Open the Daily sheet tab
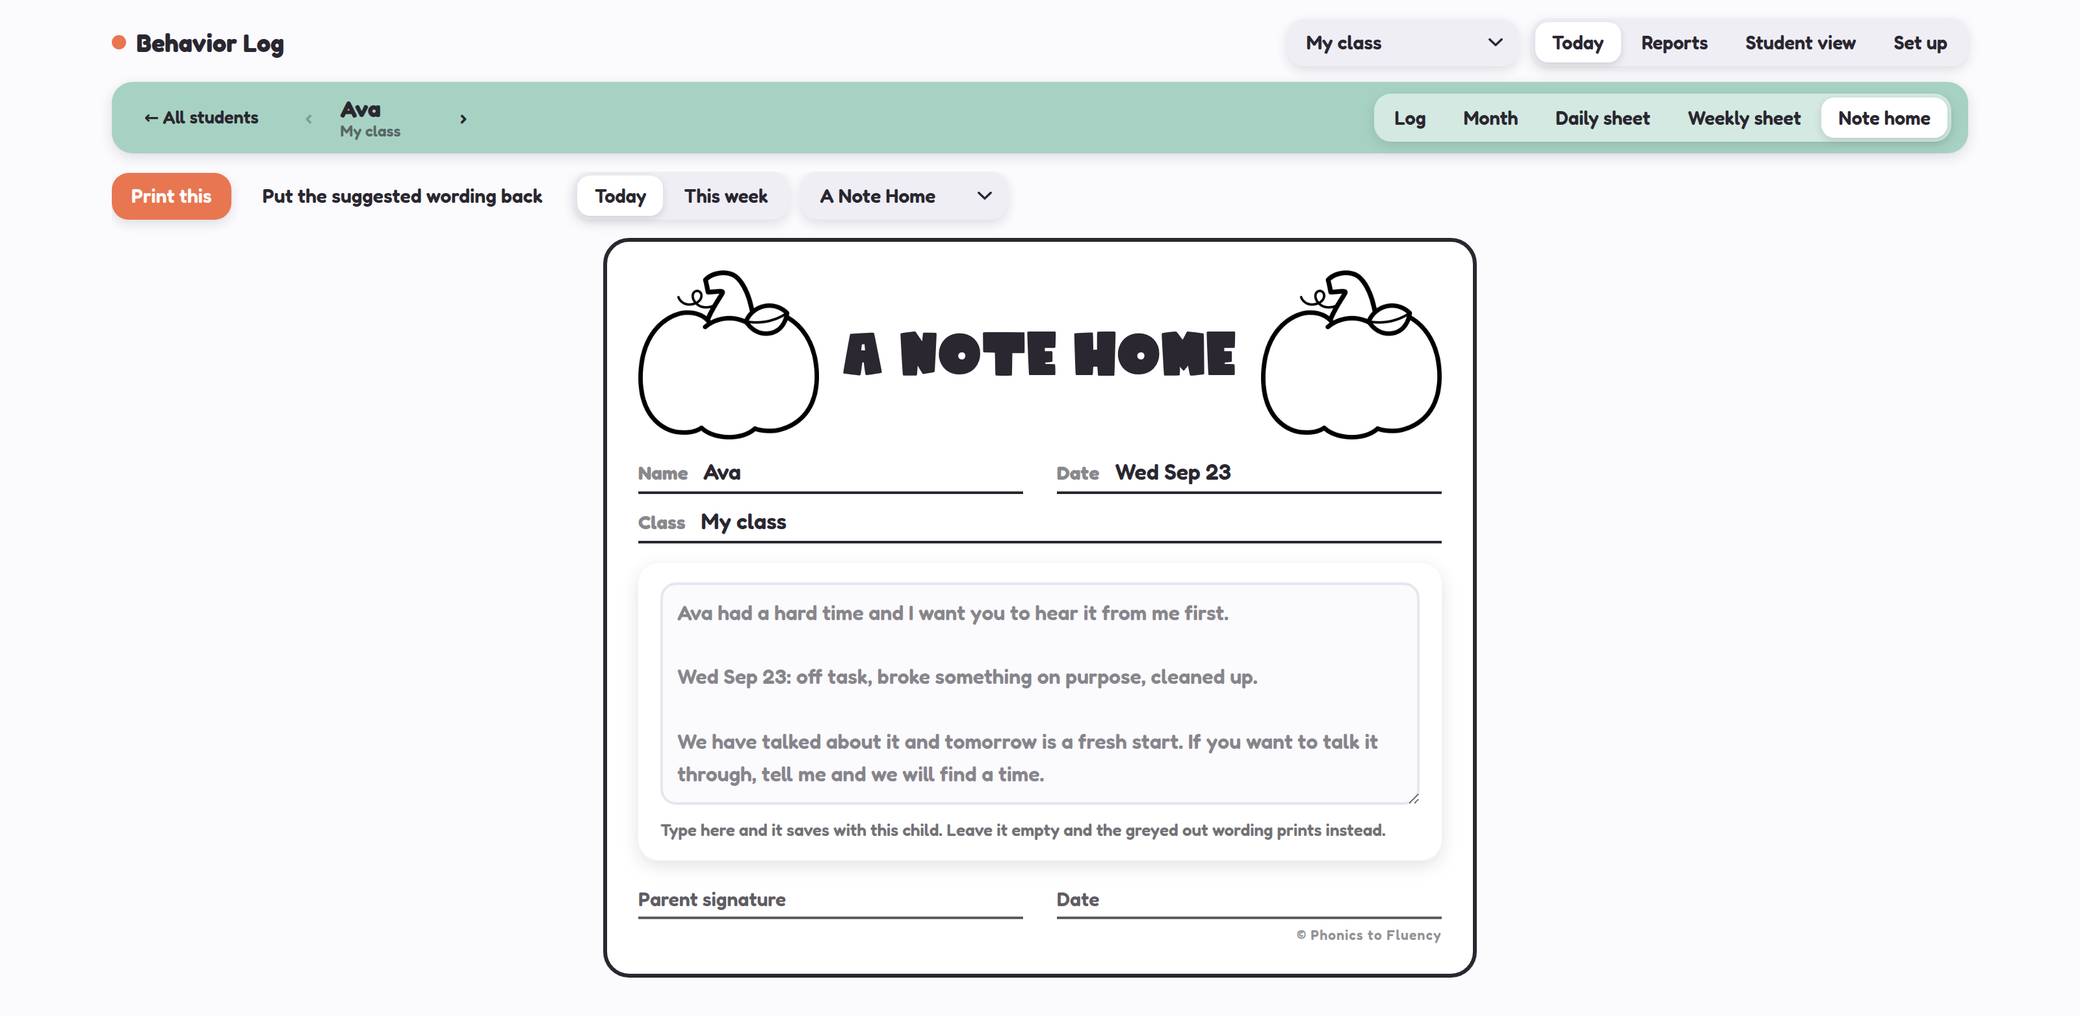 pyautogui.click(x=1602, y=118)
